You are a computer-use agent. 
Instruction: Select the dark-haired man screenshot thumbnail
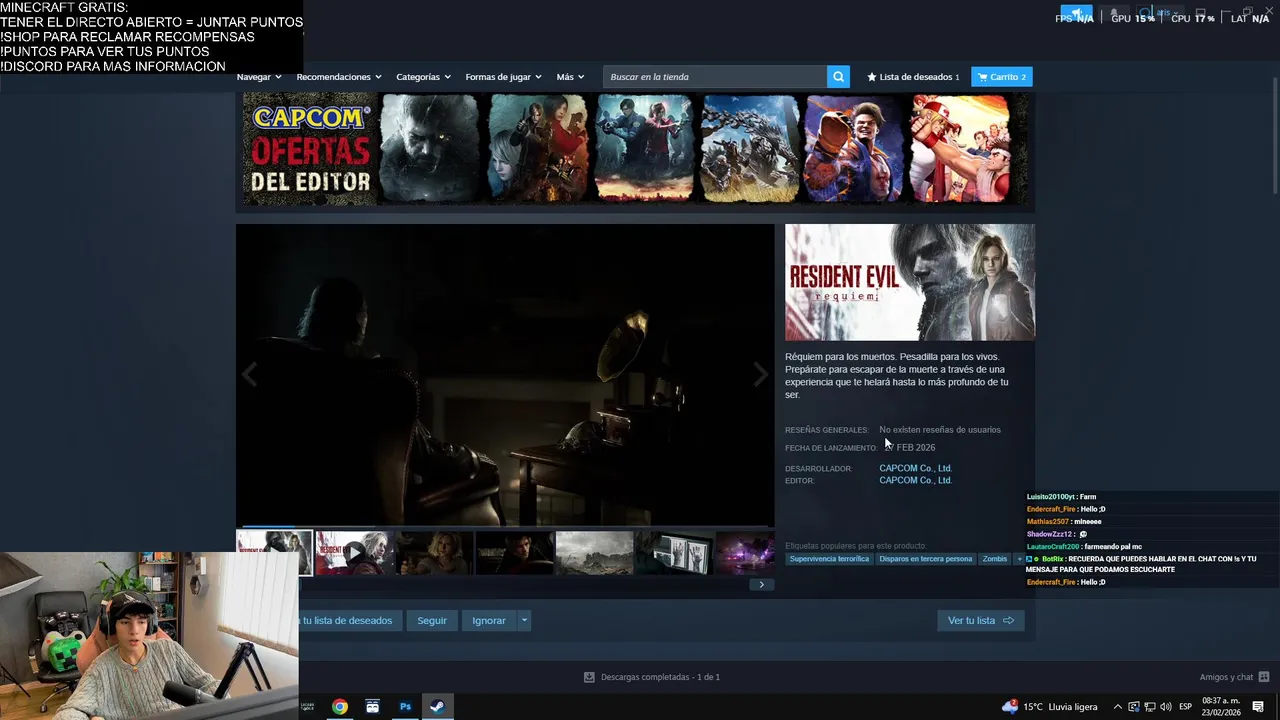[514, 553]
